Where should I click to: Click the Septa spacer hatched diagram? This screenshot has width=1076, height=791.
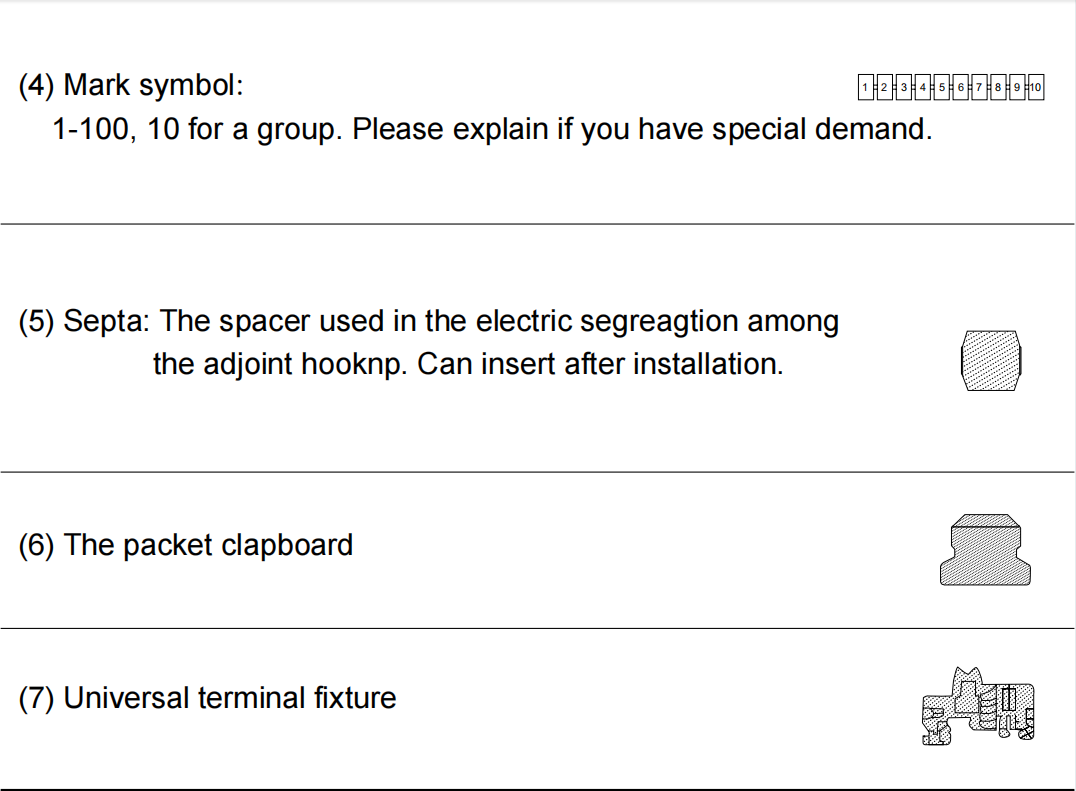(991, 361)
